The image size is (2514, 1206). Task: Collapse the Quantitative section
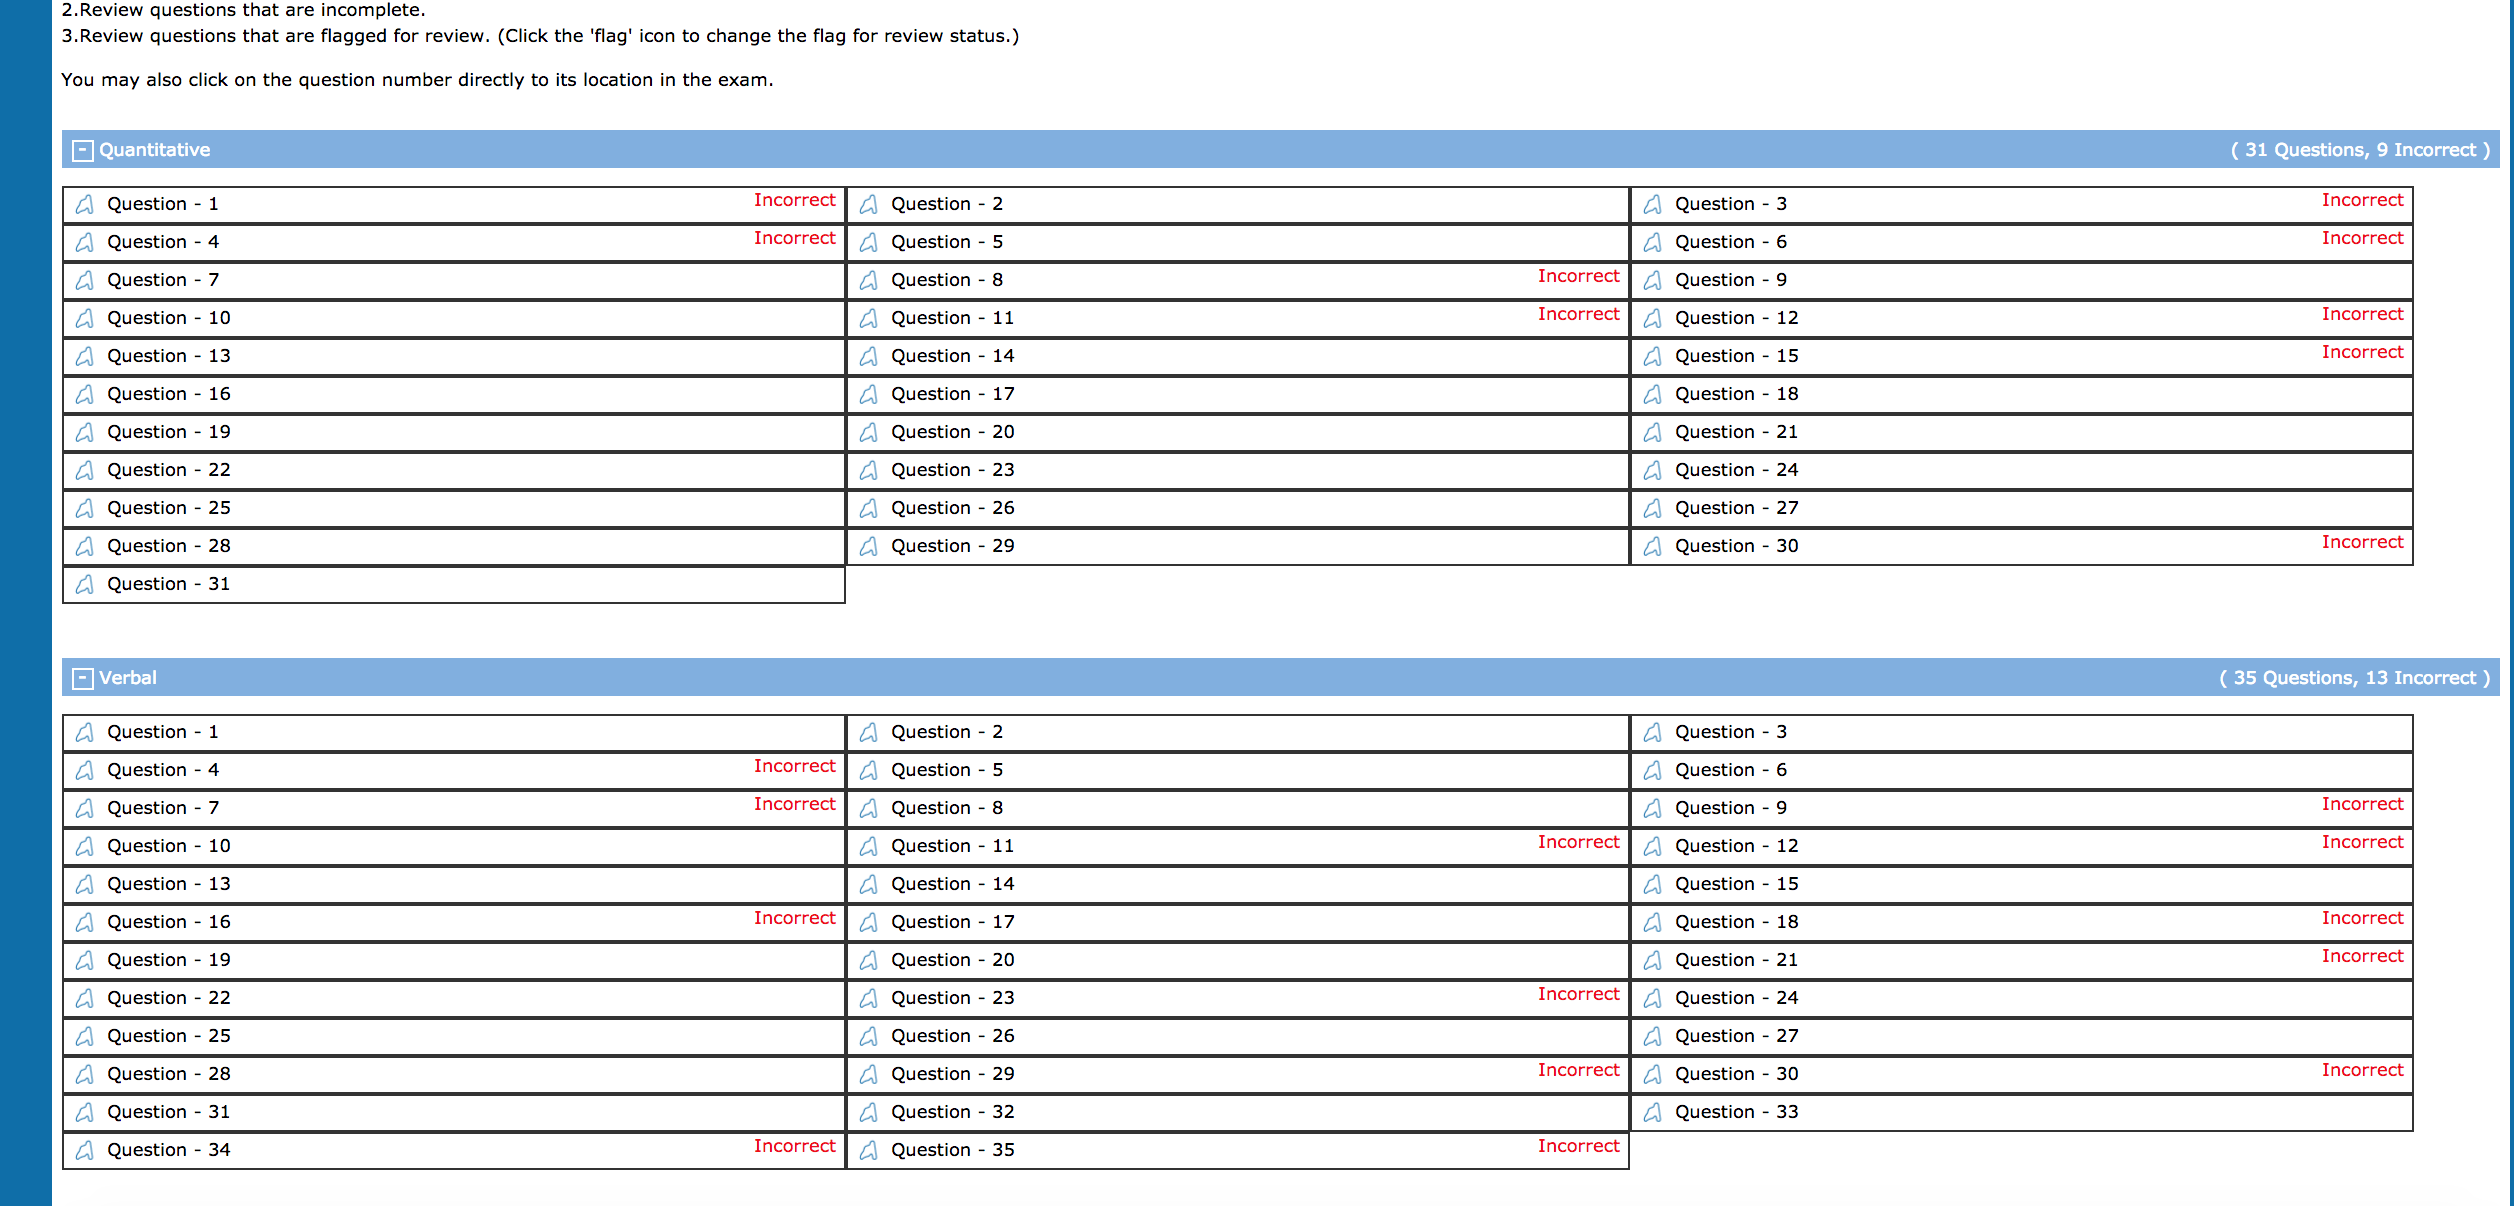tap(84, 151)
